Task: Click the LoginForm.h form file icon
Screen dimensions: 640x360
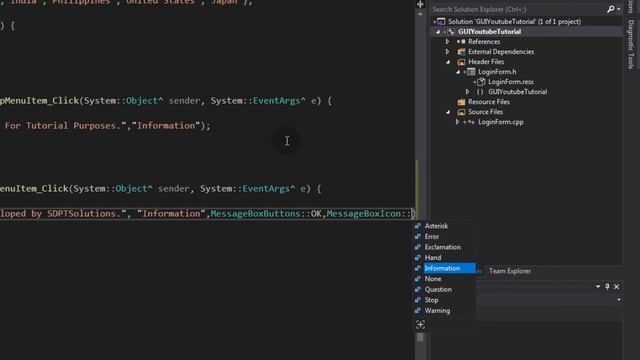Action: click(471, 71)
